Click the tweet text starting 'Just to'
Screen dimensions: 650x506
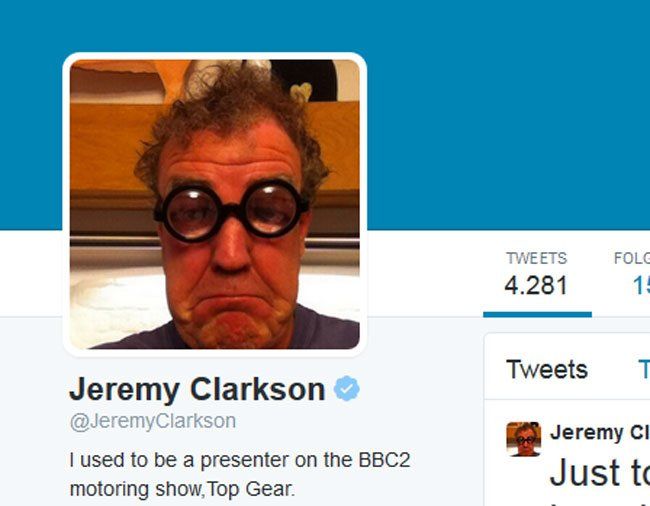tap(600, 472)
